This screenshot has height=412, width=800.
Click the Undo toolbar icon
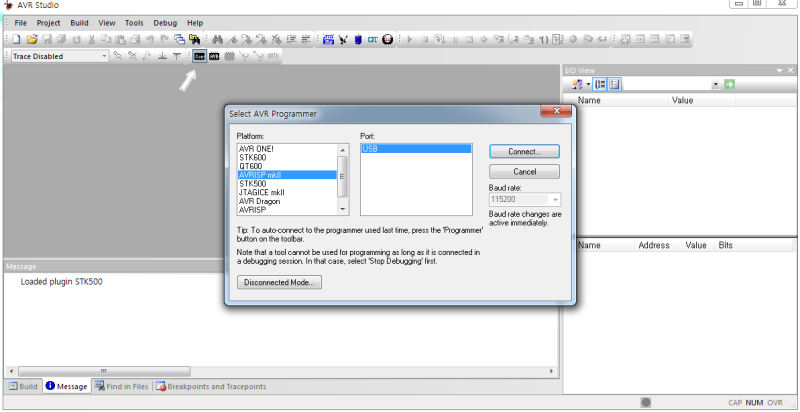click(x=150, y=39)
